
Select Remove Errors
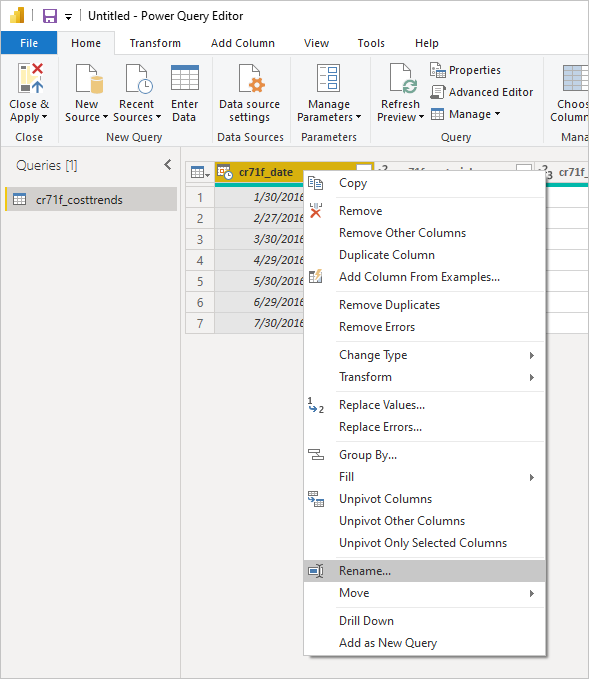pos(424,327)
